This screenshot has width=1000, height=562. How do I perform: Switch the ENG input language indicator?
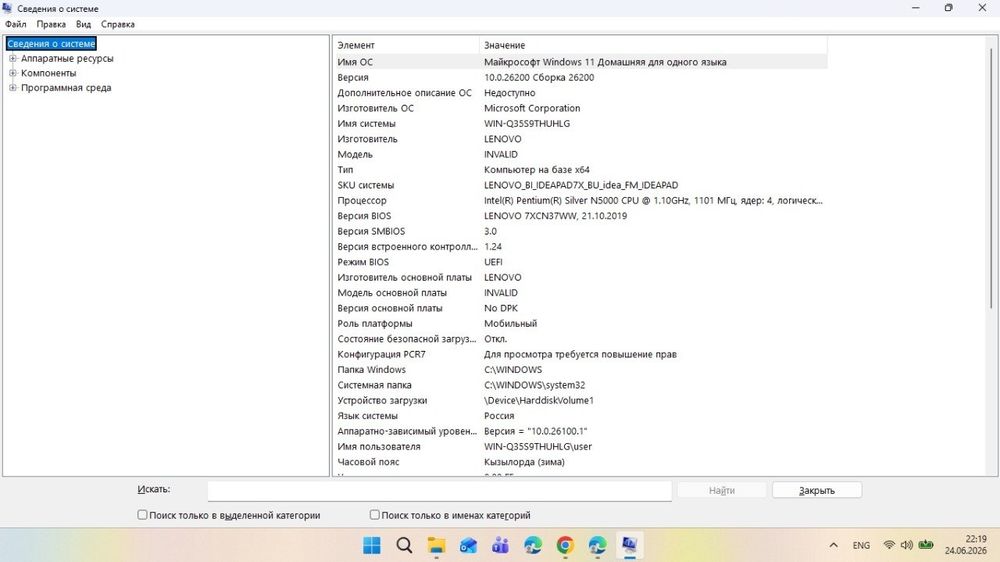tap(861, 545)
